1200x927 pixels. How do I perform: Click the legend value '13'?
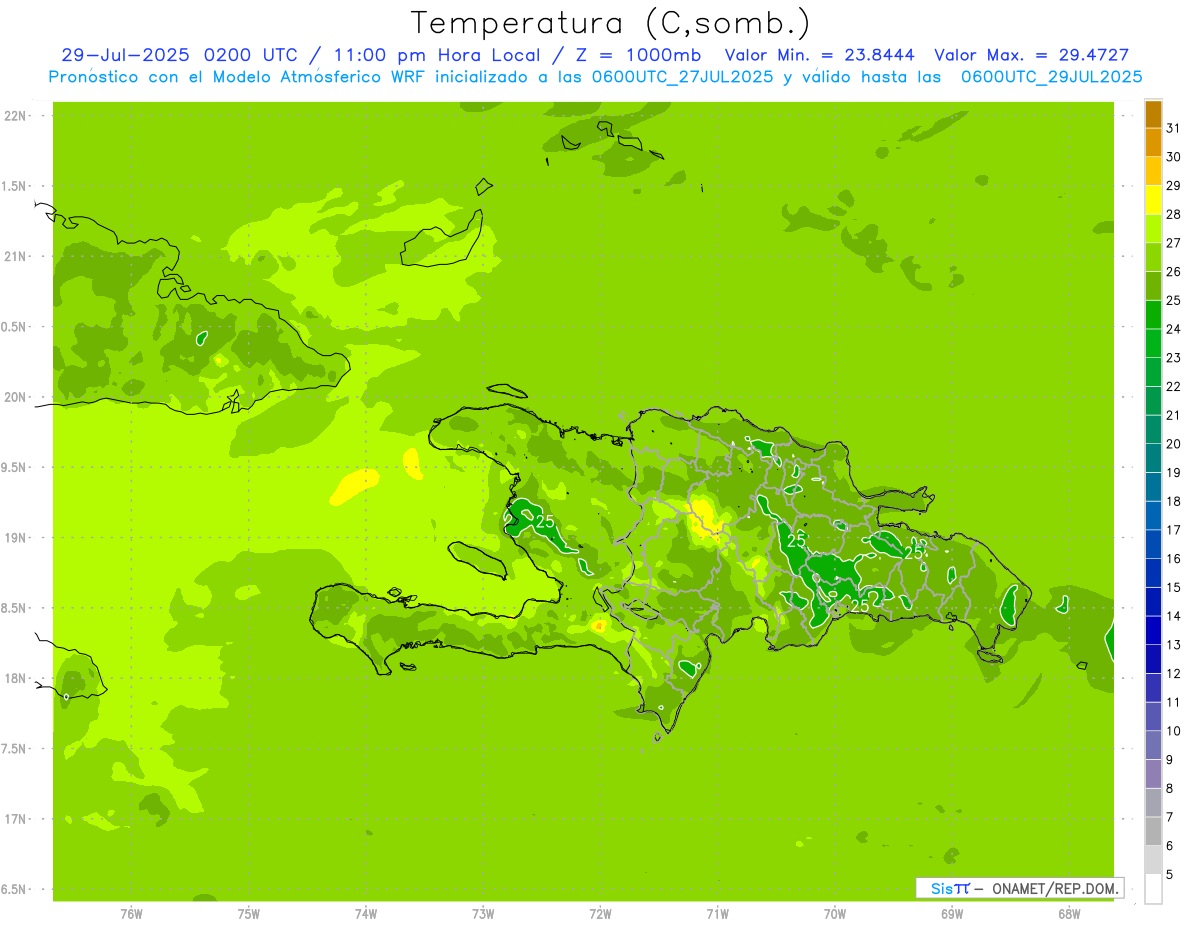click(1174, 645)
